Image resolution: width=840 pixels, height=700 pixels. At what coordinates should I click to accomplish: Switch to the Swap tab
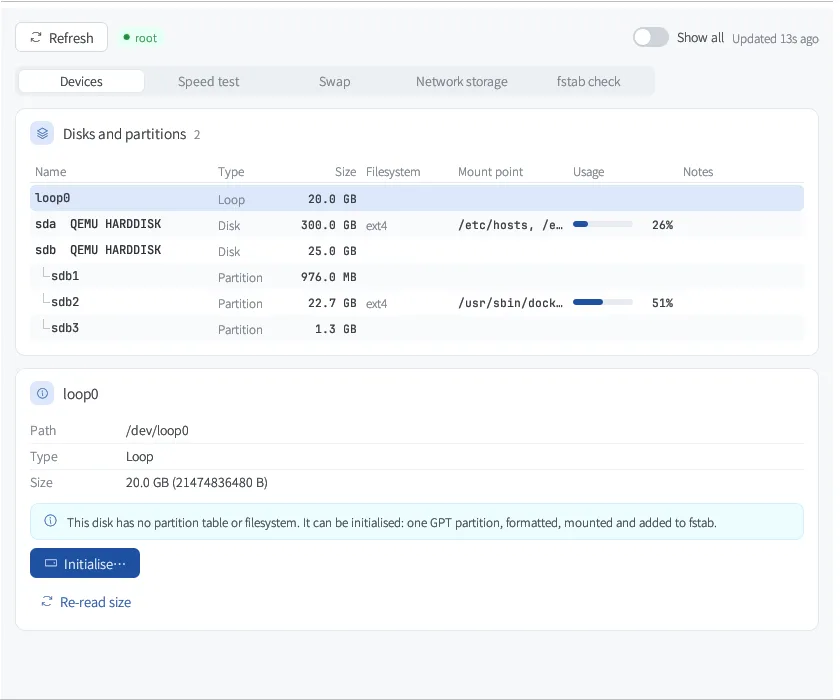[334, 81]
